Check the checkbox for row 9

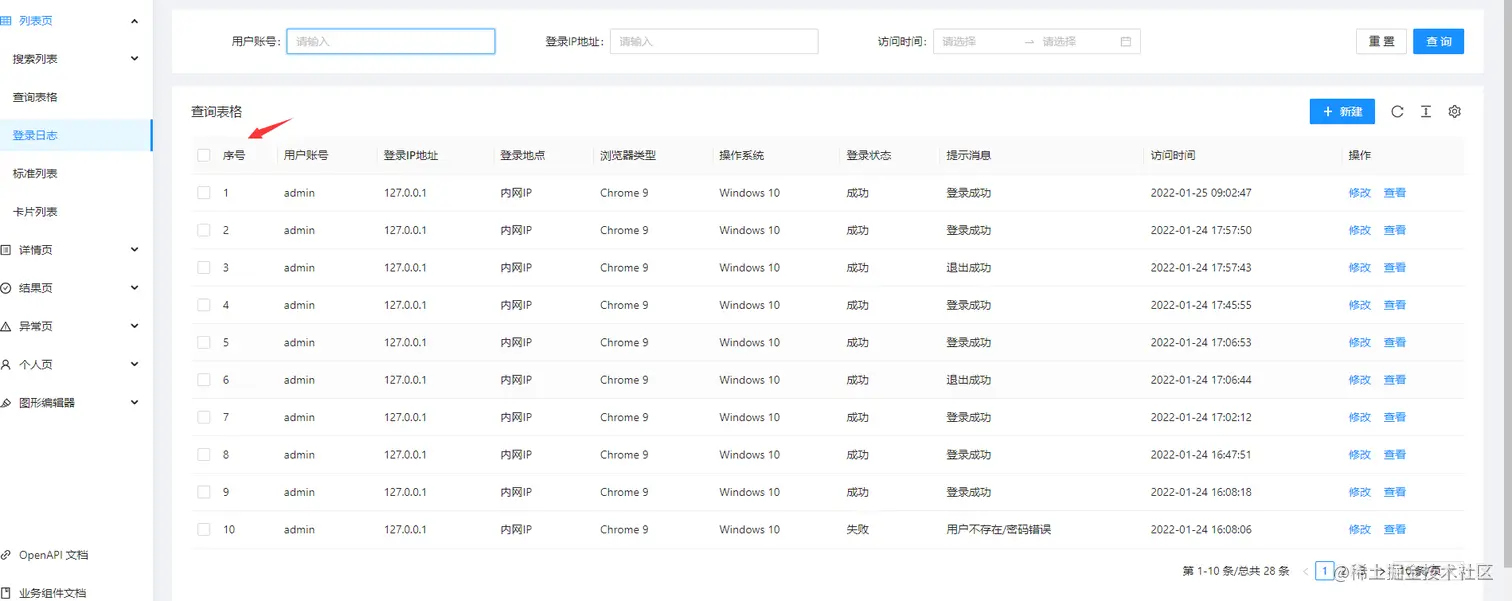(204, 492)
